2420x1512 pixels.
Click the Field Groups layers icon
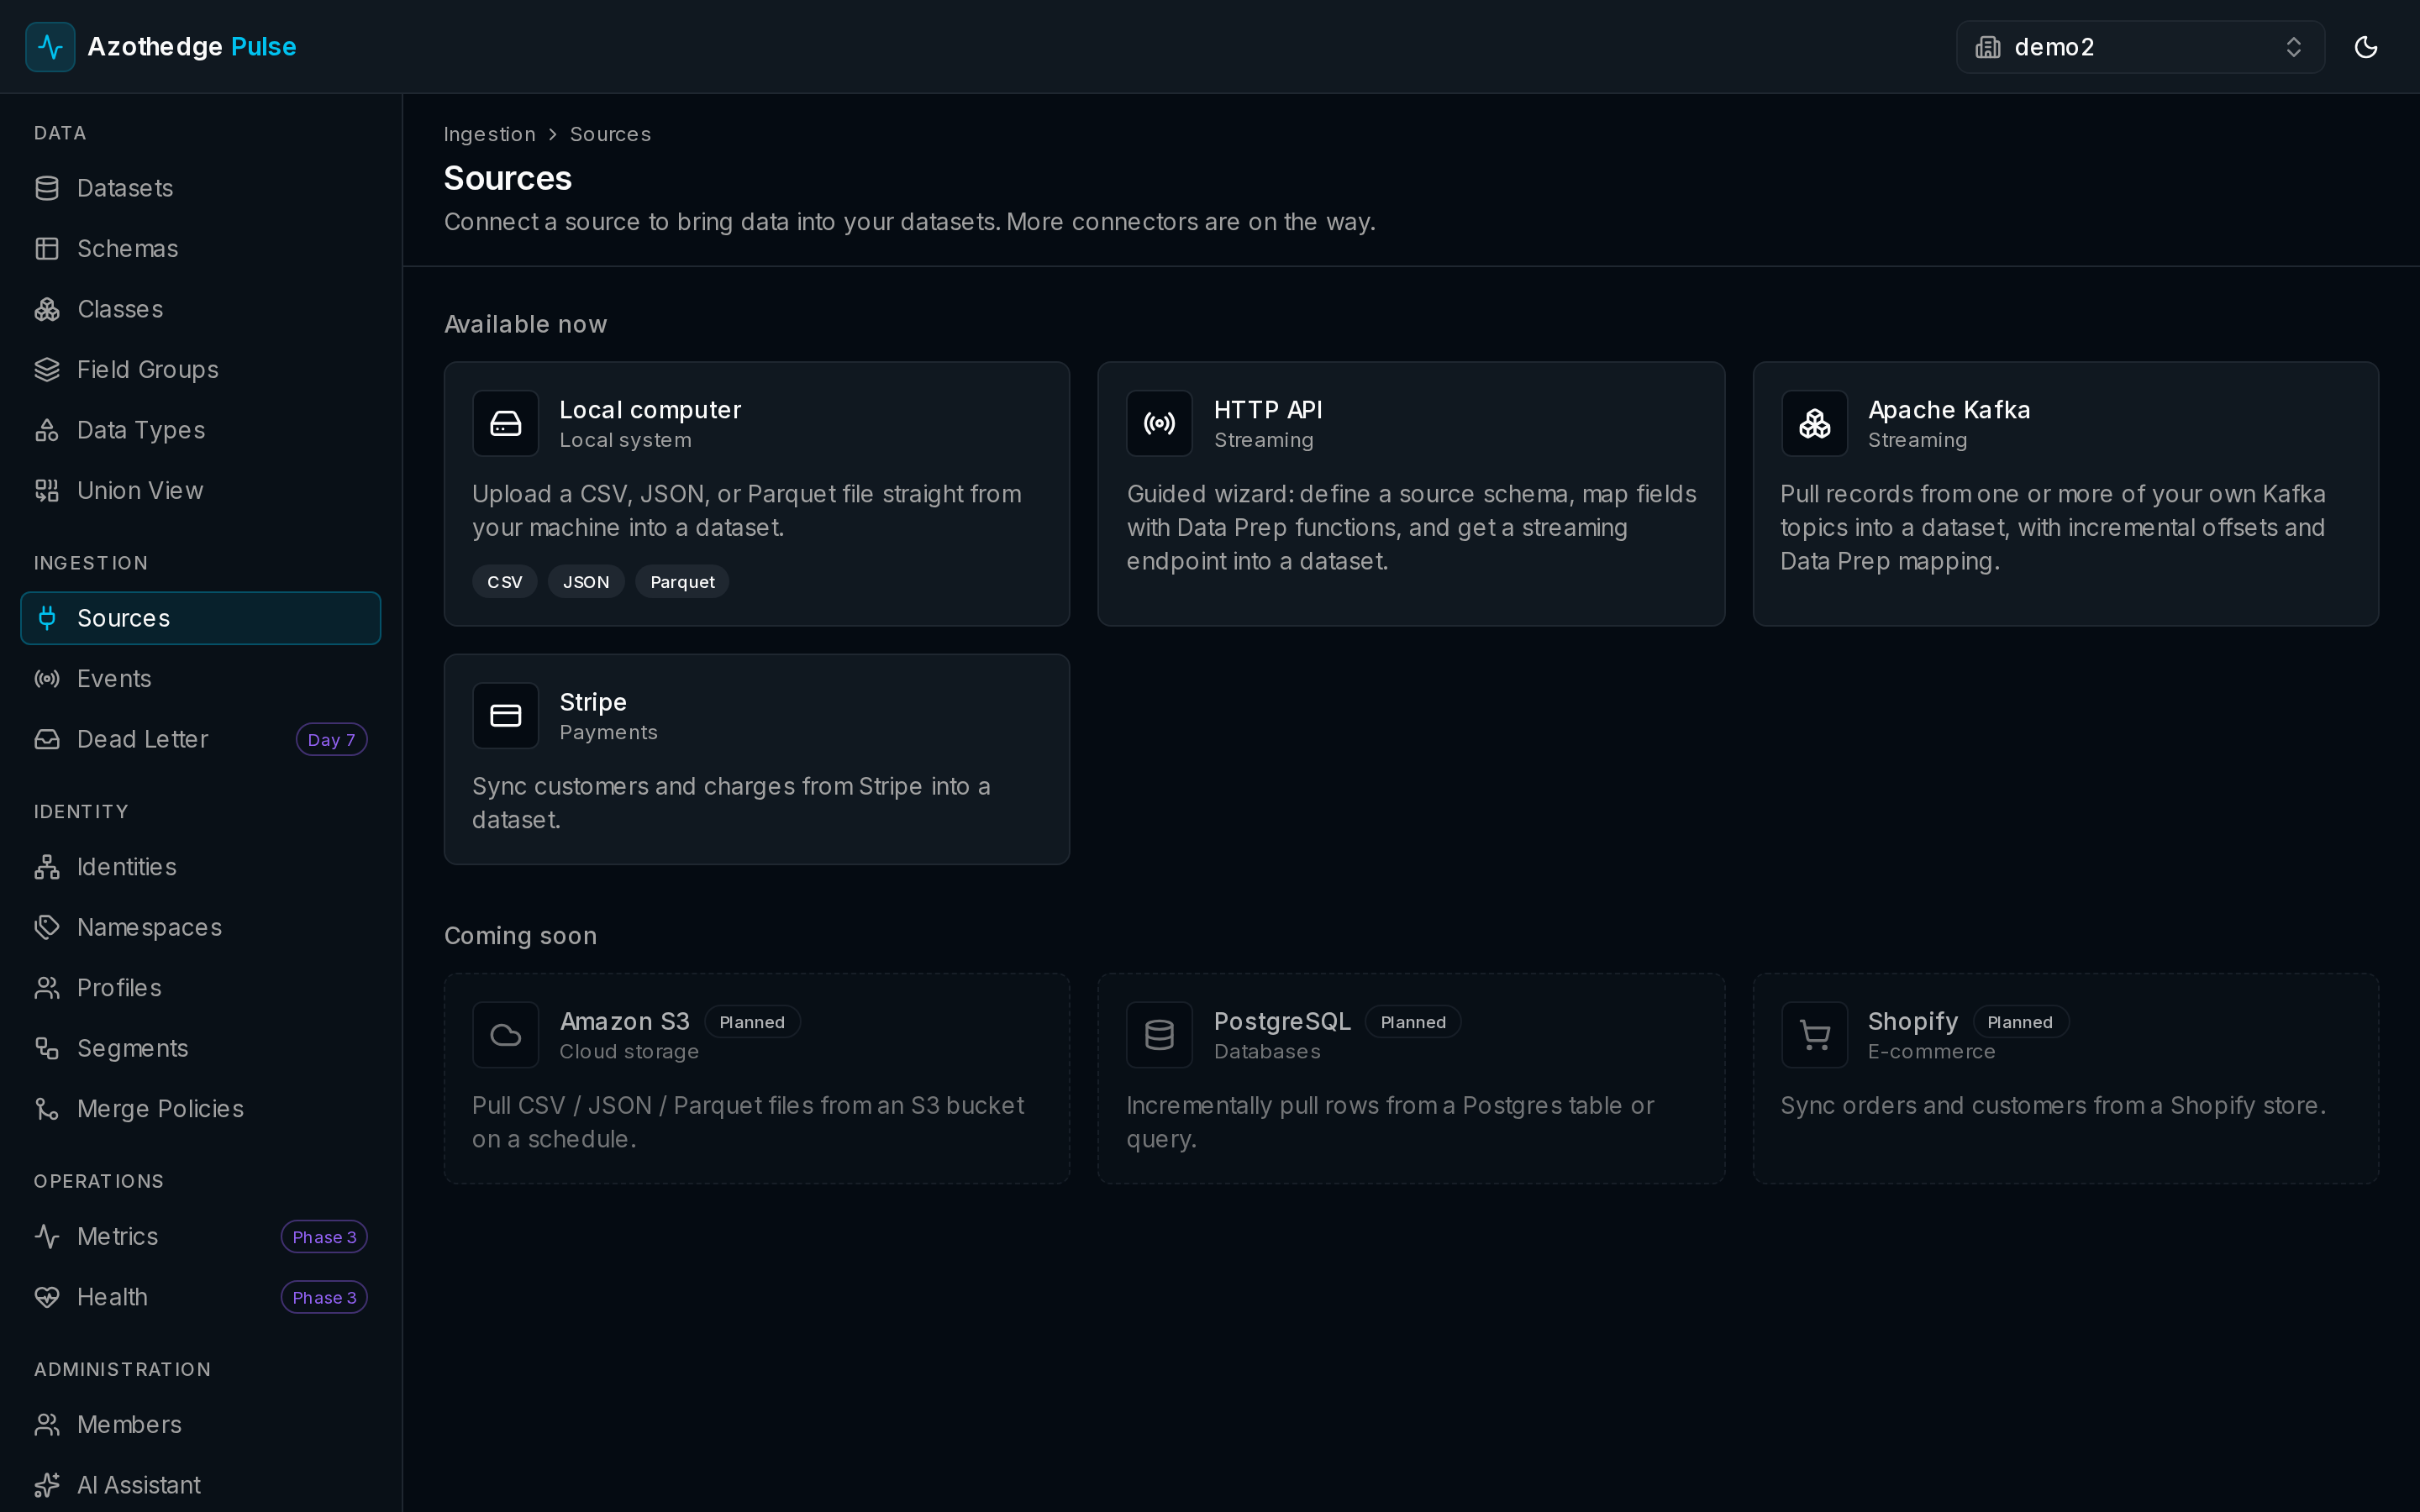[x=47, y=370]
